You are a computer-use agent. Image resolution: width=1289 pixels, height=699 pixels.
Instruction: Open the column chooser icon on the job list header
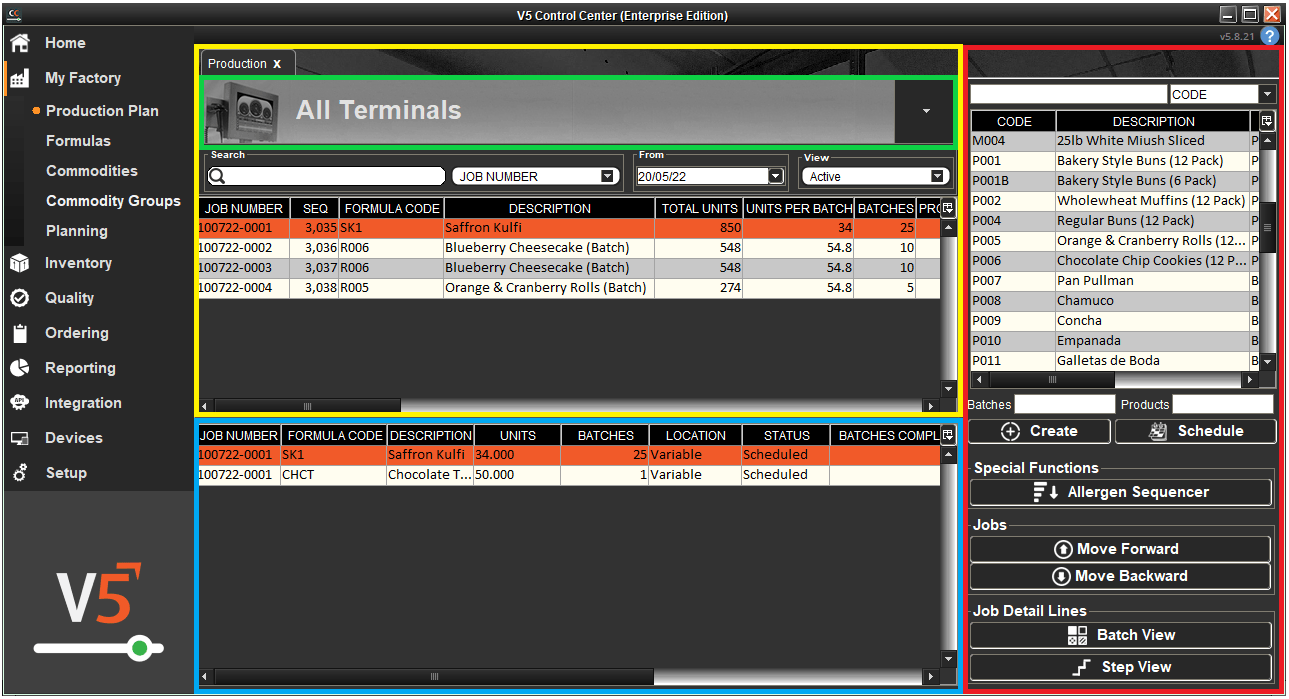947,208
